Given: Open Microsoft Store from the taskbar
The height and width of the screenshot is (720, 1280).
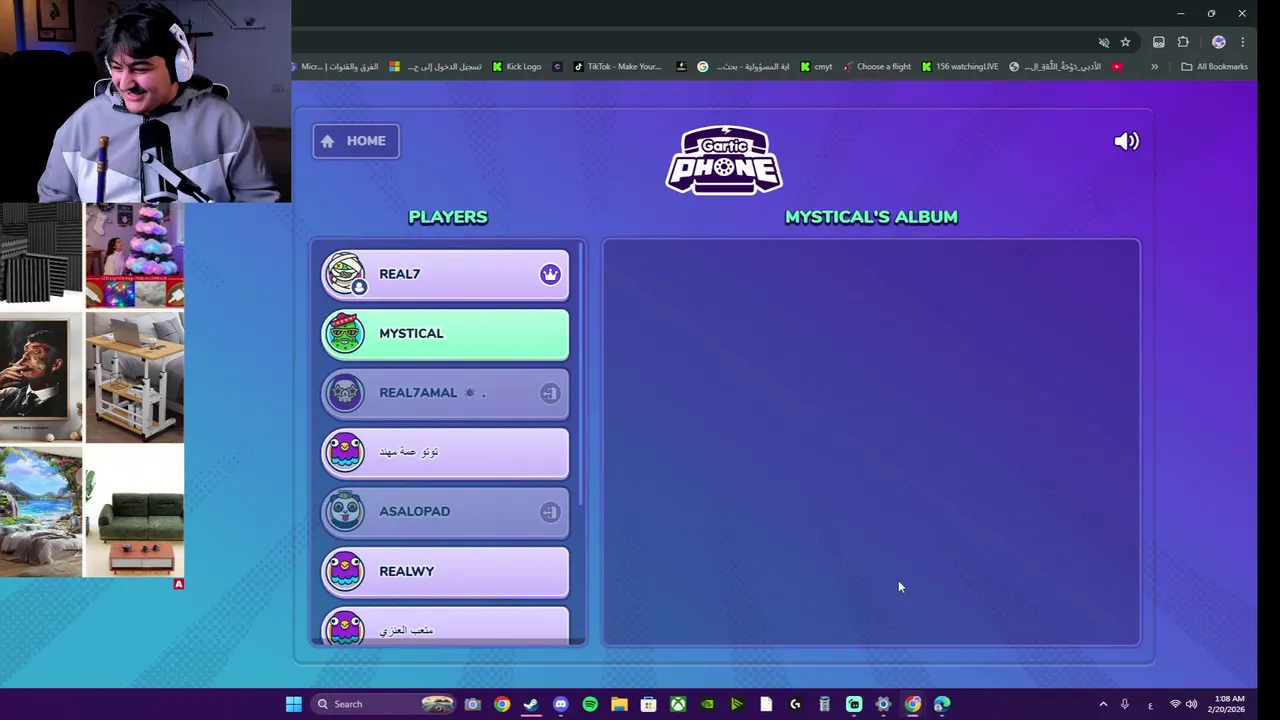Looking at the screenshot, I should coord(648,704).
